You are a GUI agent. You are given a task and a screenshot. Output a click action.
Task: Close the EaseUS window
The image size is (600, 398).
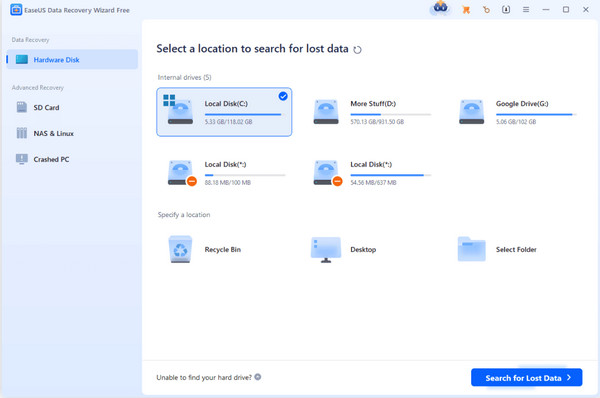(586, 10)
